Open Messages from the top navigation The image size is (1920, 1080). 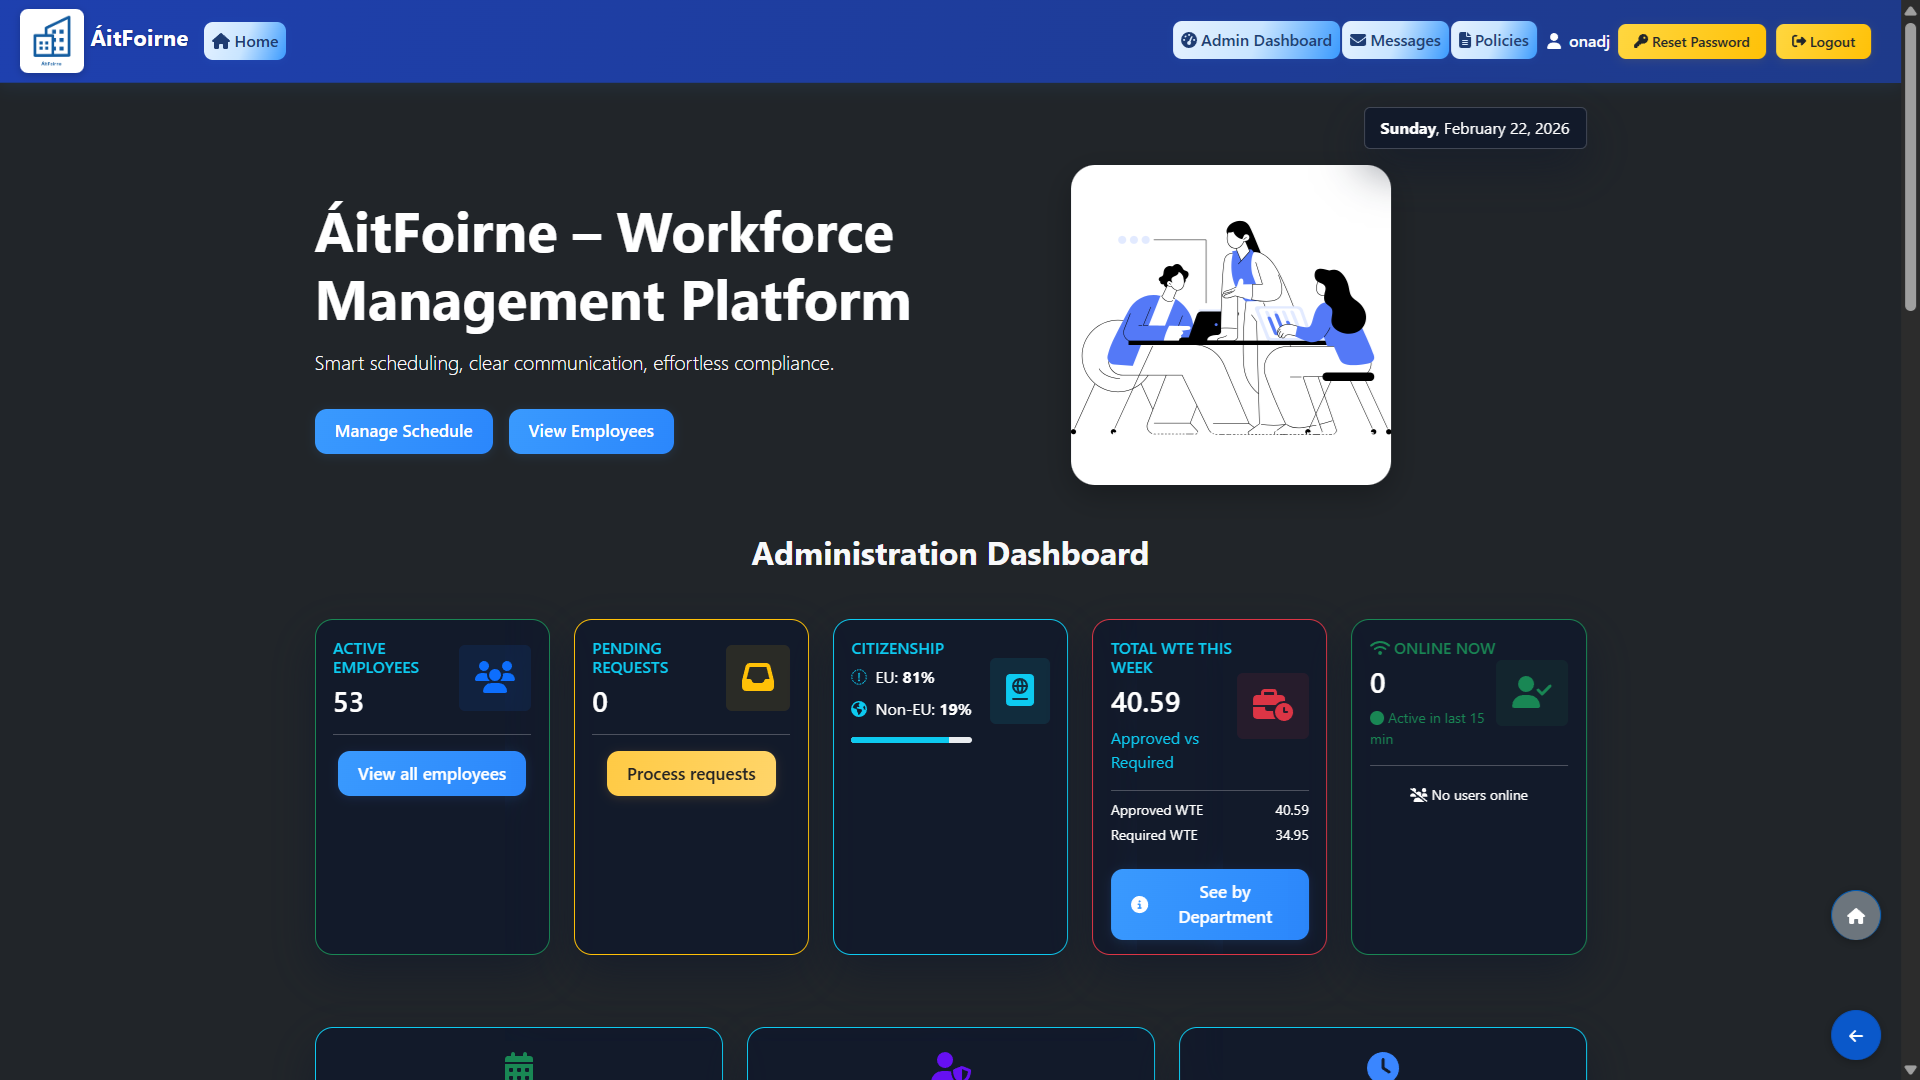[x=1395, y=40]
